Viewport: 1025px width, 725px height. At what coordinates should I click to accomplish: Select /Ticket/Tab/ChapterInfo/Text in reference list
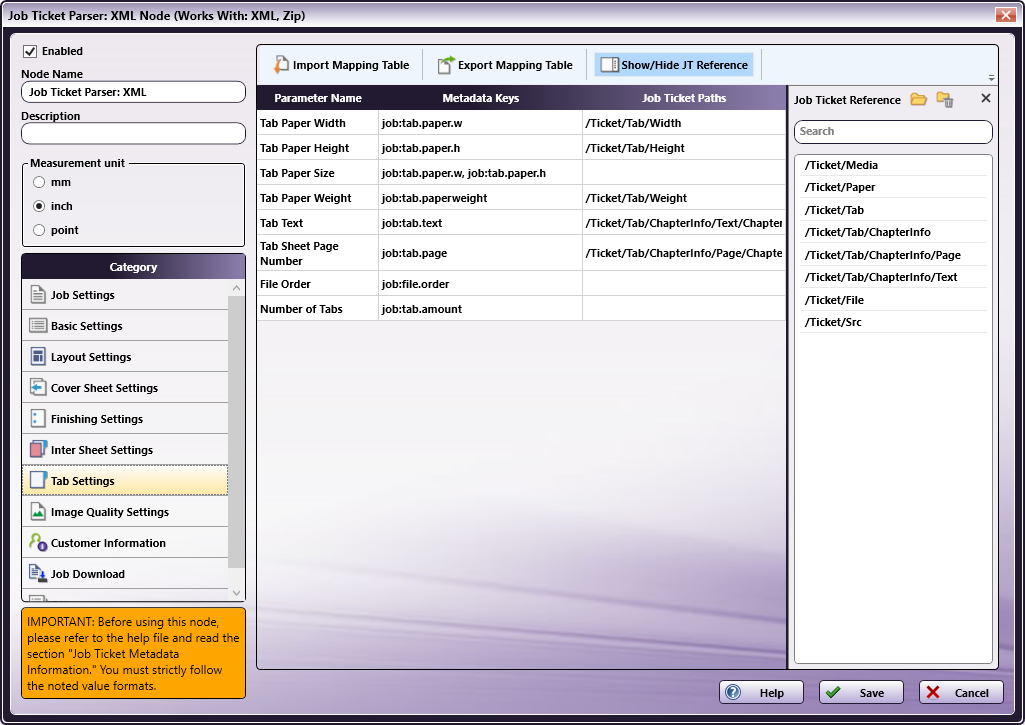point(892,277)
